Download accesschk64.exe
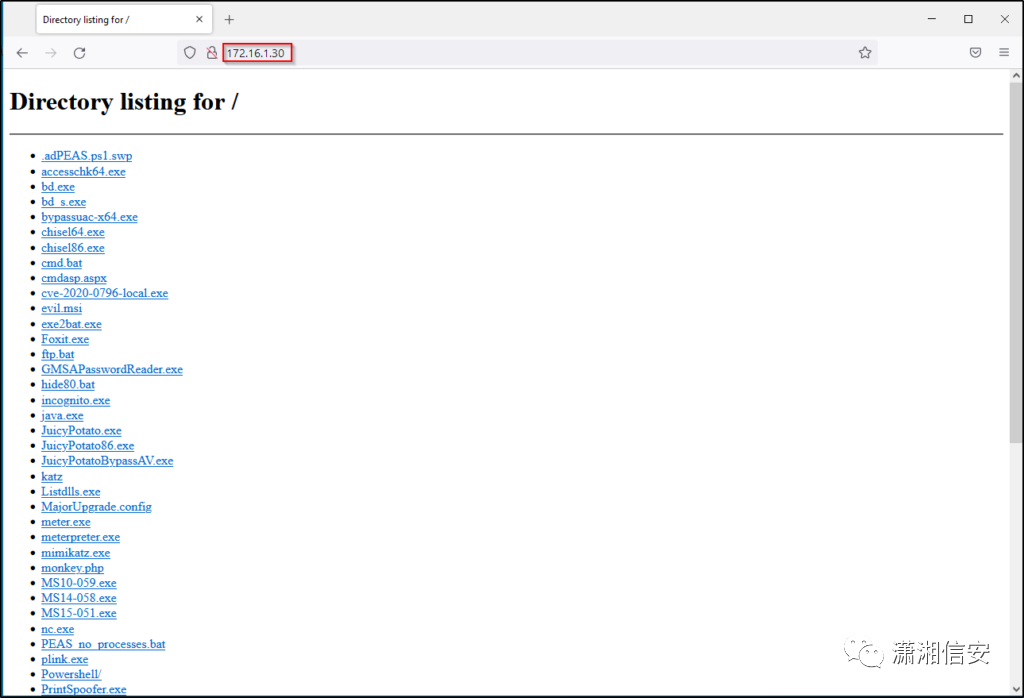 point(83,172)
